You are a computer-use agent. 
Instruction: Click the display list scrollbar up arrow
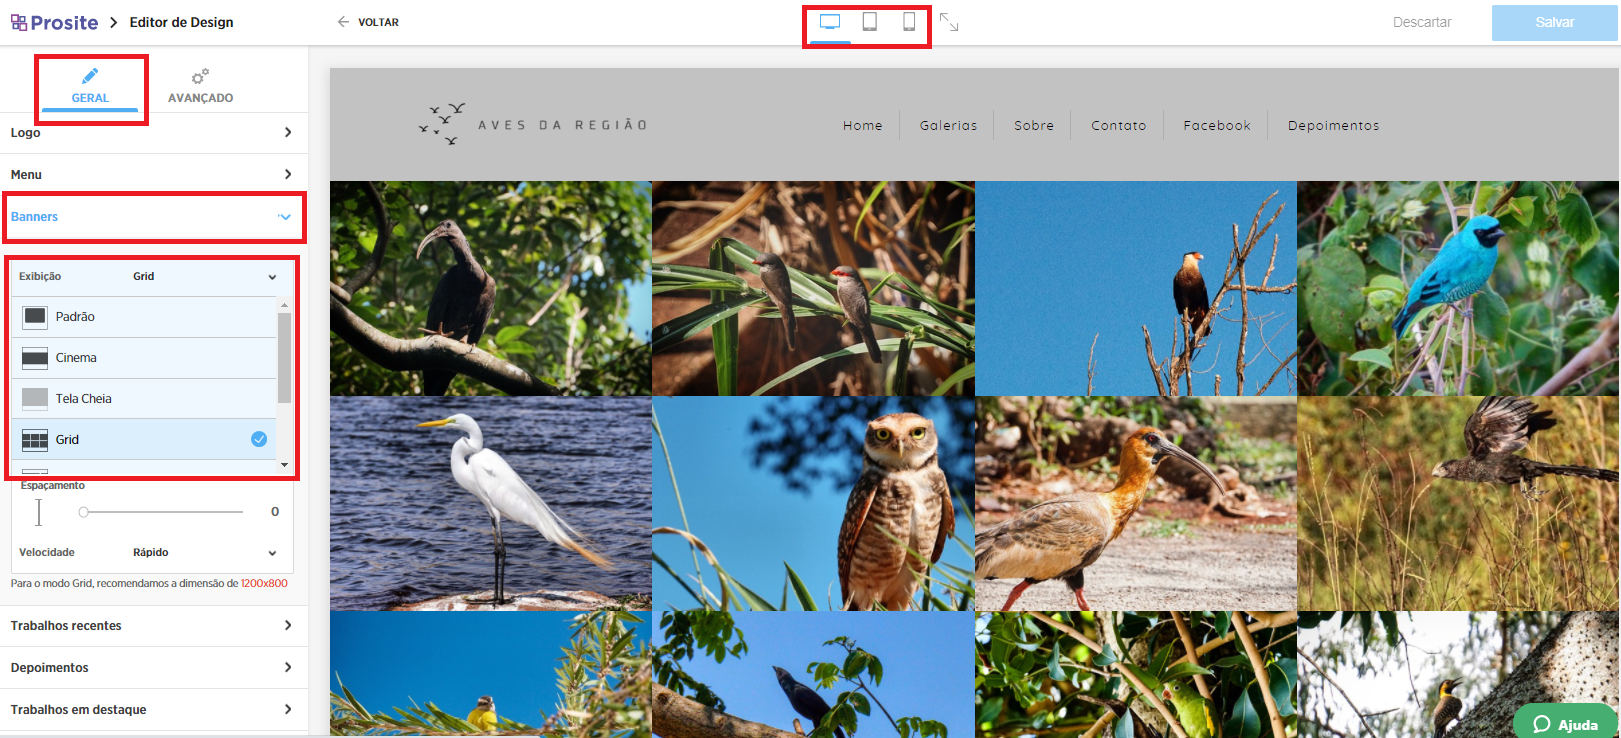284,304
